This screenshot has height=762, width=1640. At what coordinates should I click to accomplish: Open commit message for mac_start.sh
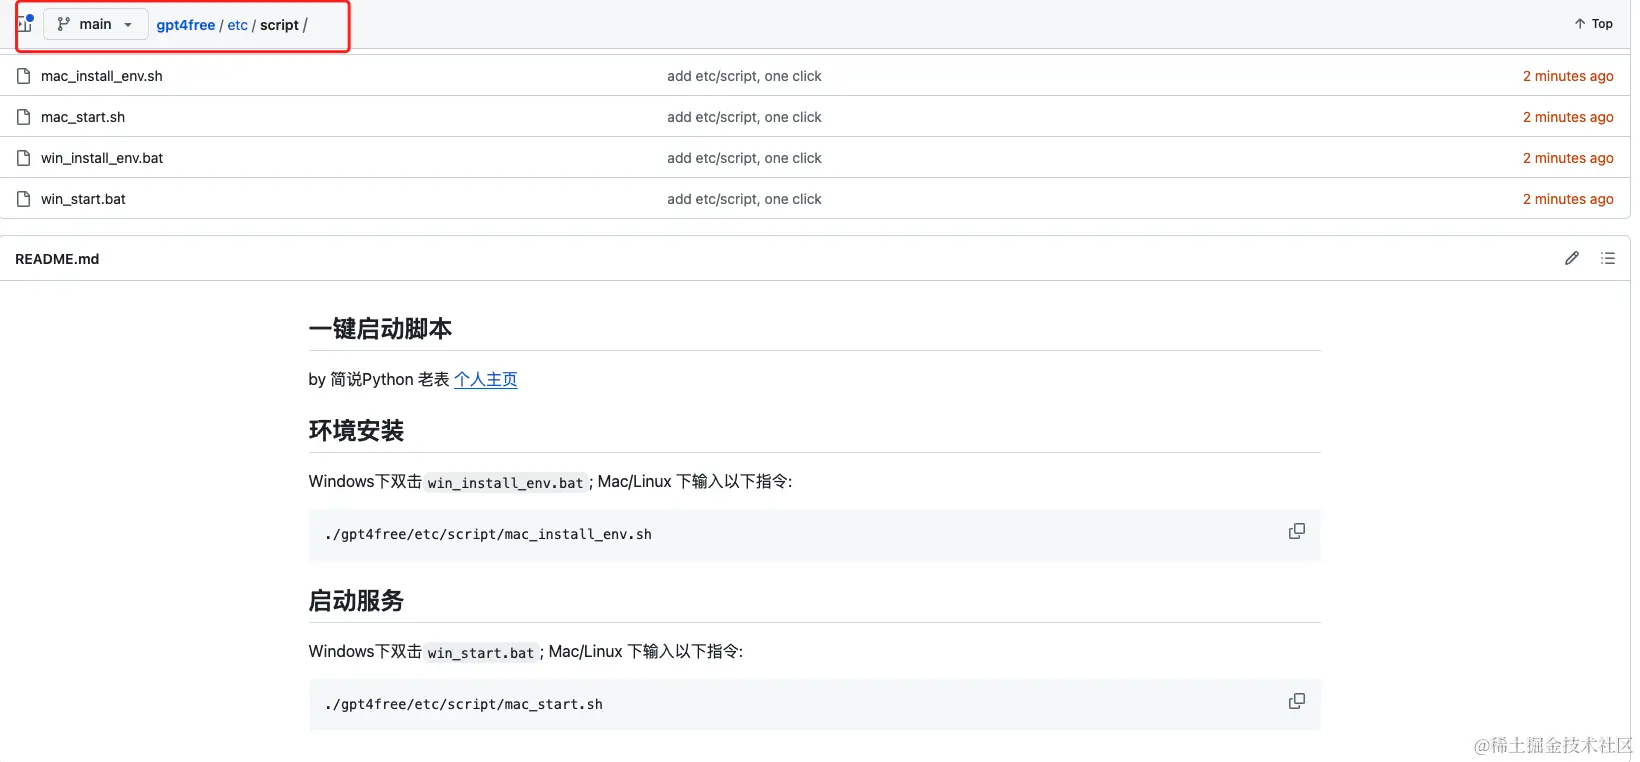click(744, 117)
